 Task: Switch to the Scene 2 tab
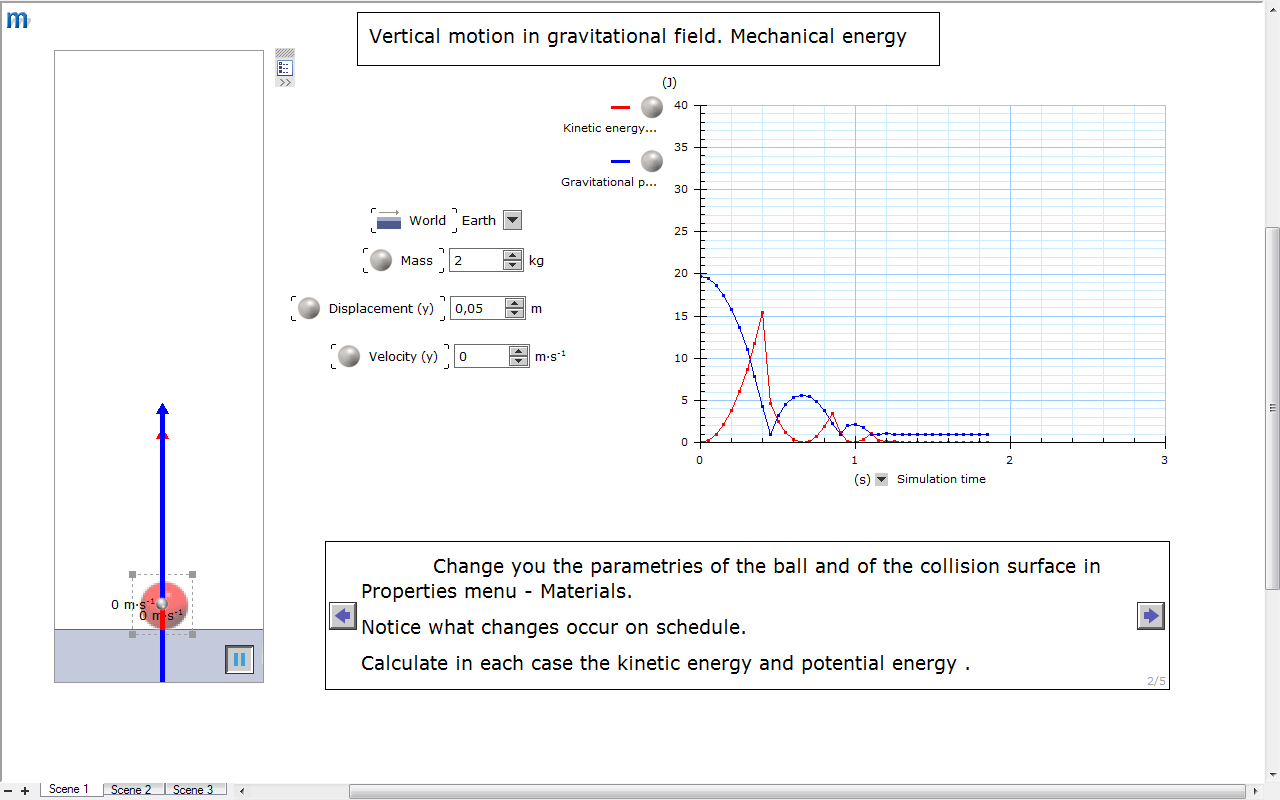tap(132, 790)
